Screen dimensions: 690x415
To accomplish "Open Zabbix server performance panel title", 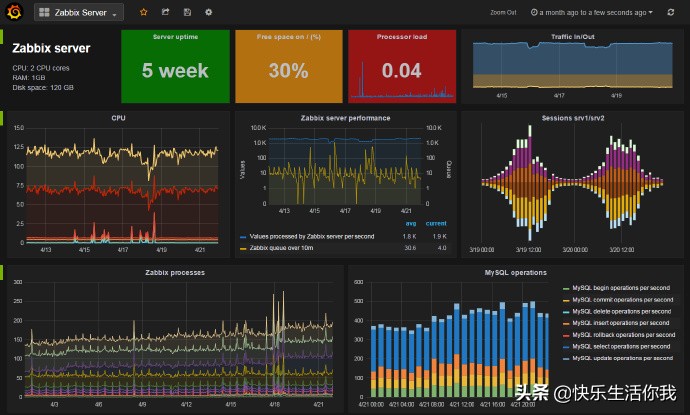I will tap(345, 118).
